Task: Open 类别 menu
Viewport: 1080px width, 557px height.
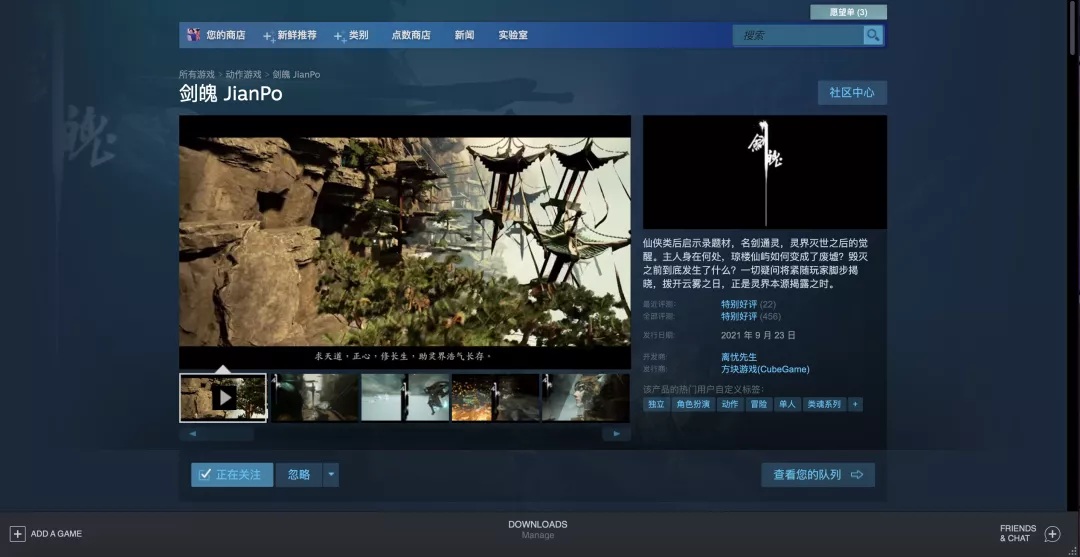Action: coord(358,34)
